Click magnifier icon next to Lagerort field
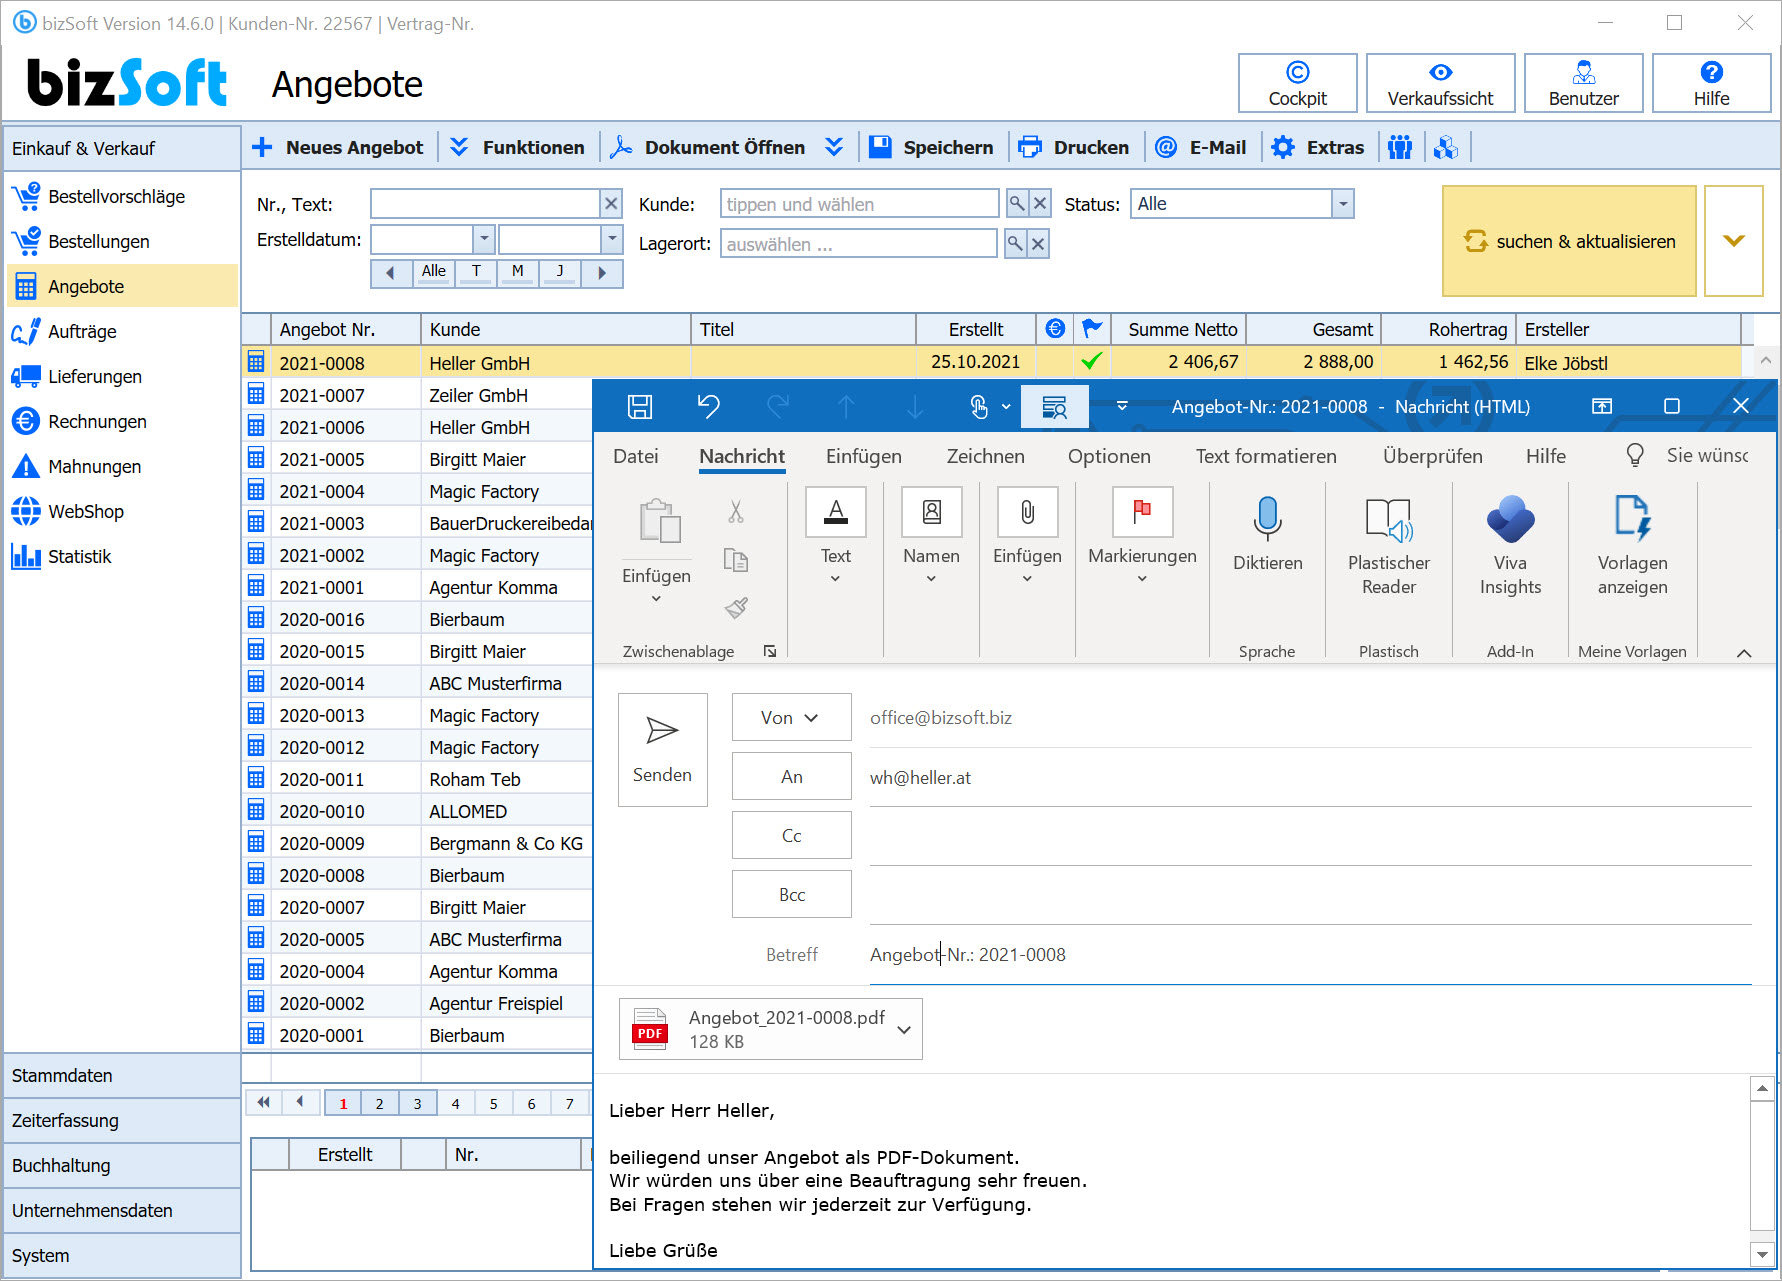 coord(1014,244)
